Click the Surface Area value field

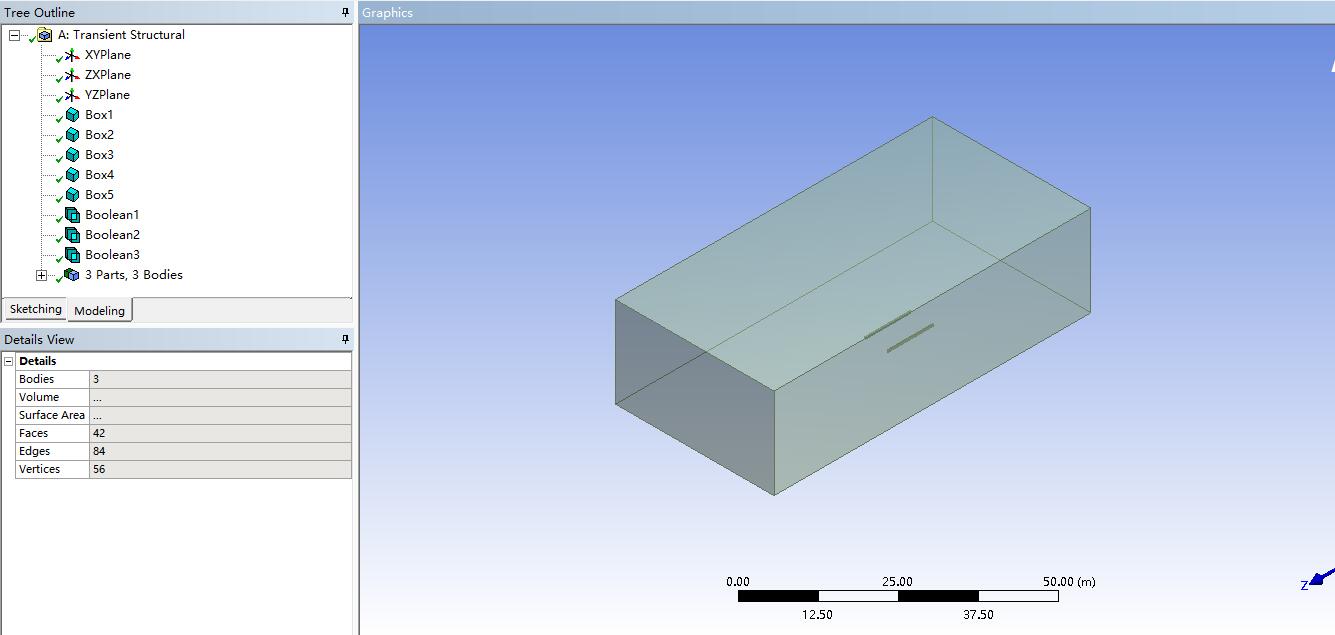tap(220, 415)
